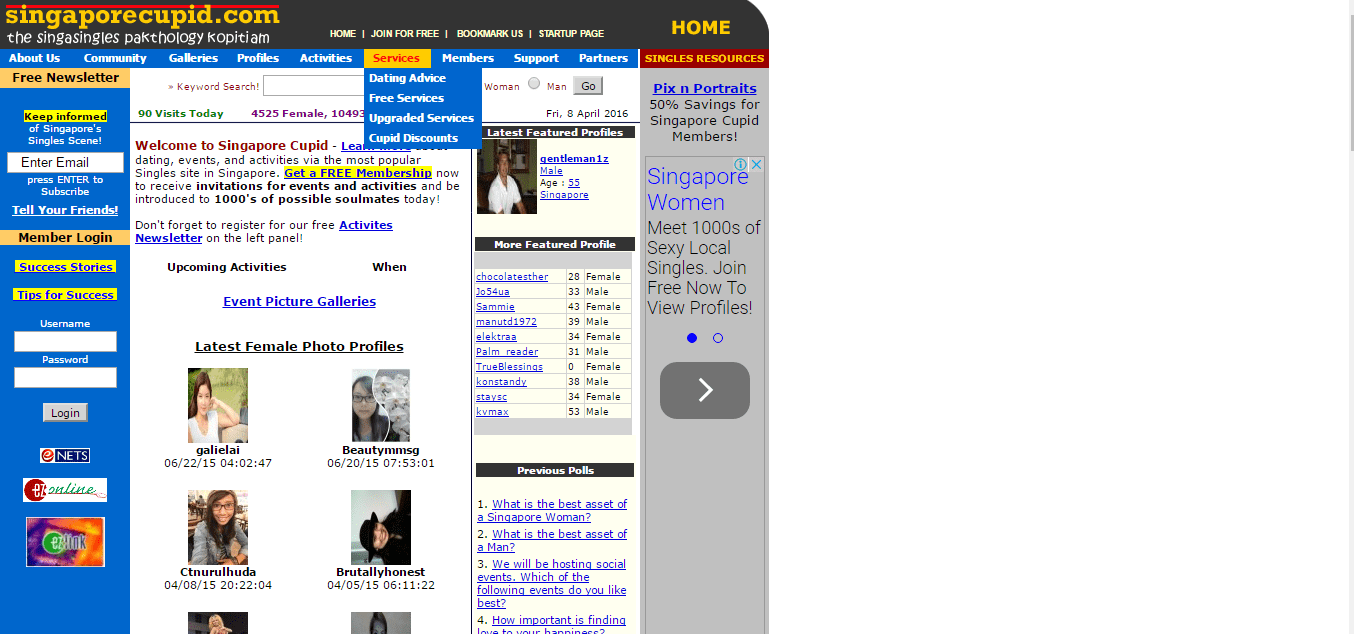Open Event Picture Galleries link
This screenshot has height=634, width=1354.
[x=299, y=301]
